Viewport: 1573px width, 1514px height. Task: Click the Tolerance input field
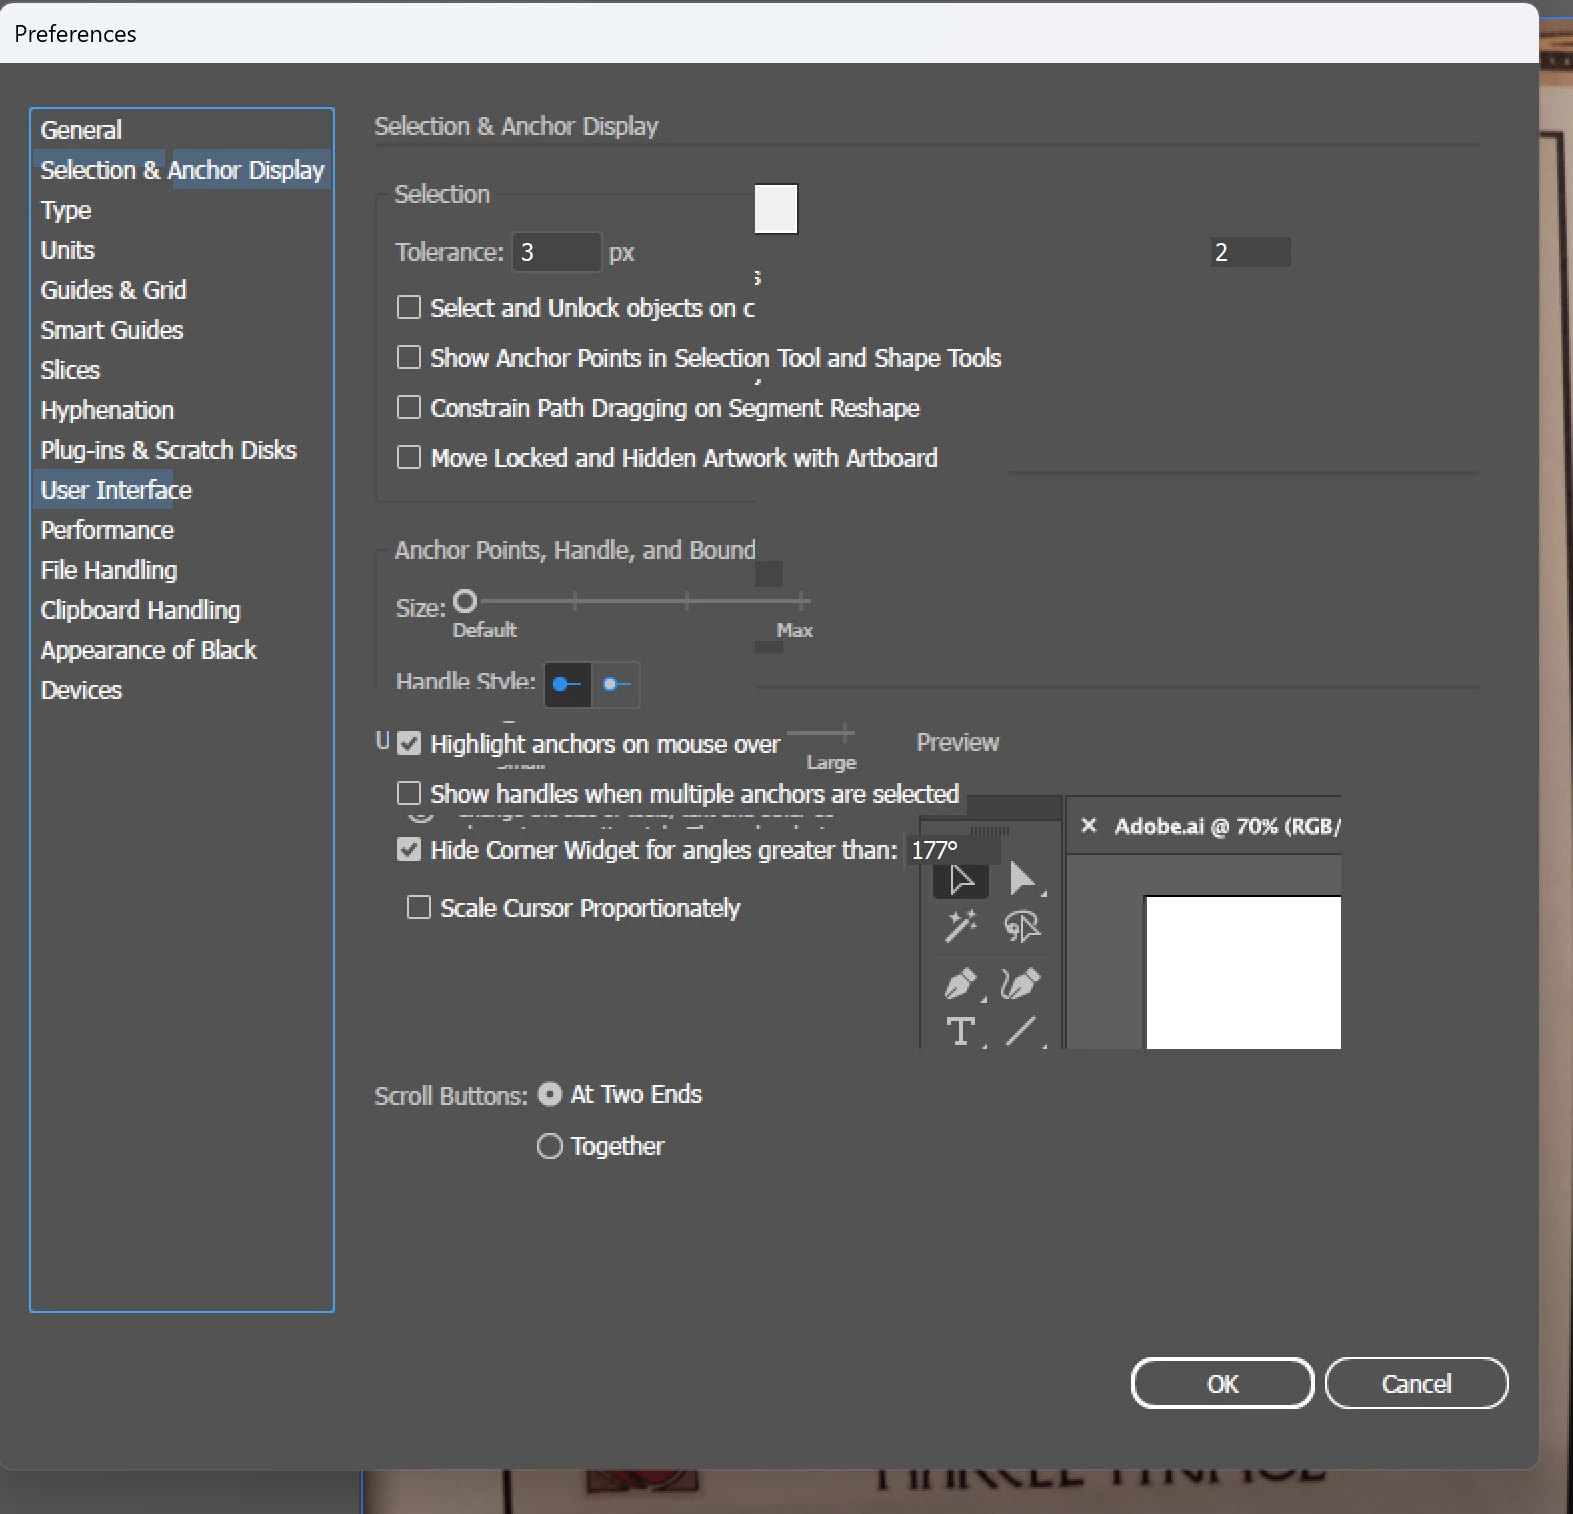557,252
